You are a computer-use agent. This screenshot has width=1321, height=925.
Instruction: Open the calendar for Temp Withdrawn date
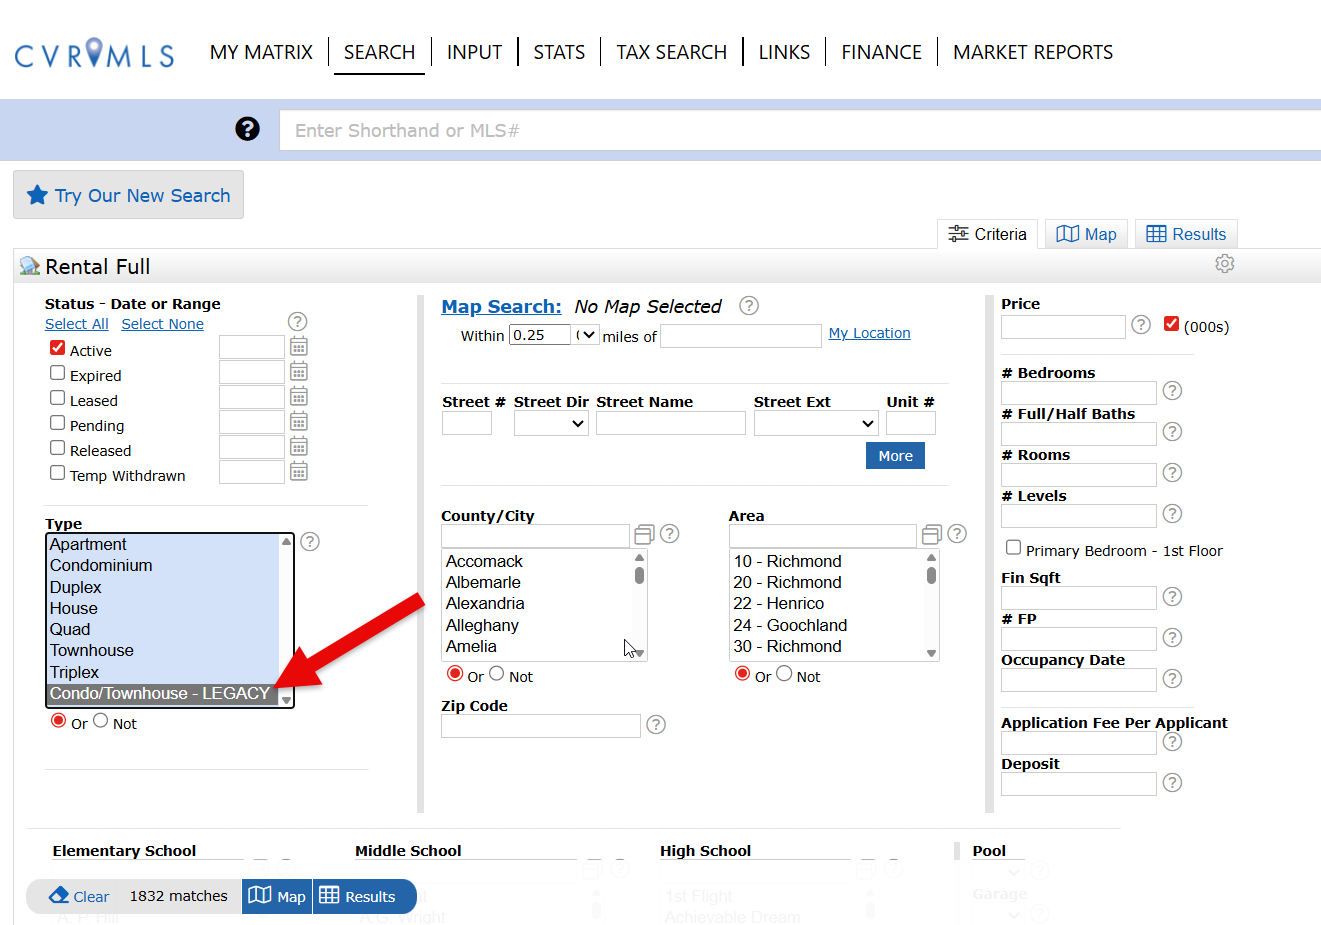(x=299, y=472)
